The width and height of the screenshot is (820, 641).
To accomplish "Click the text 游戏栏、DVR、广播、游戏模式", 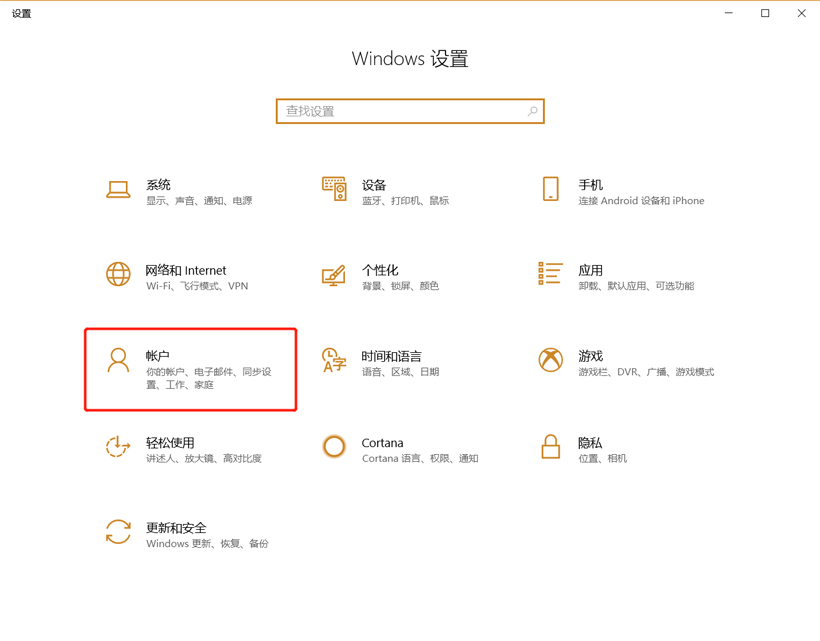I will [646, 372].
